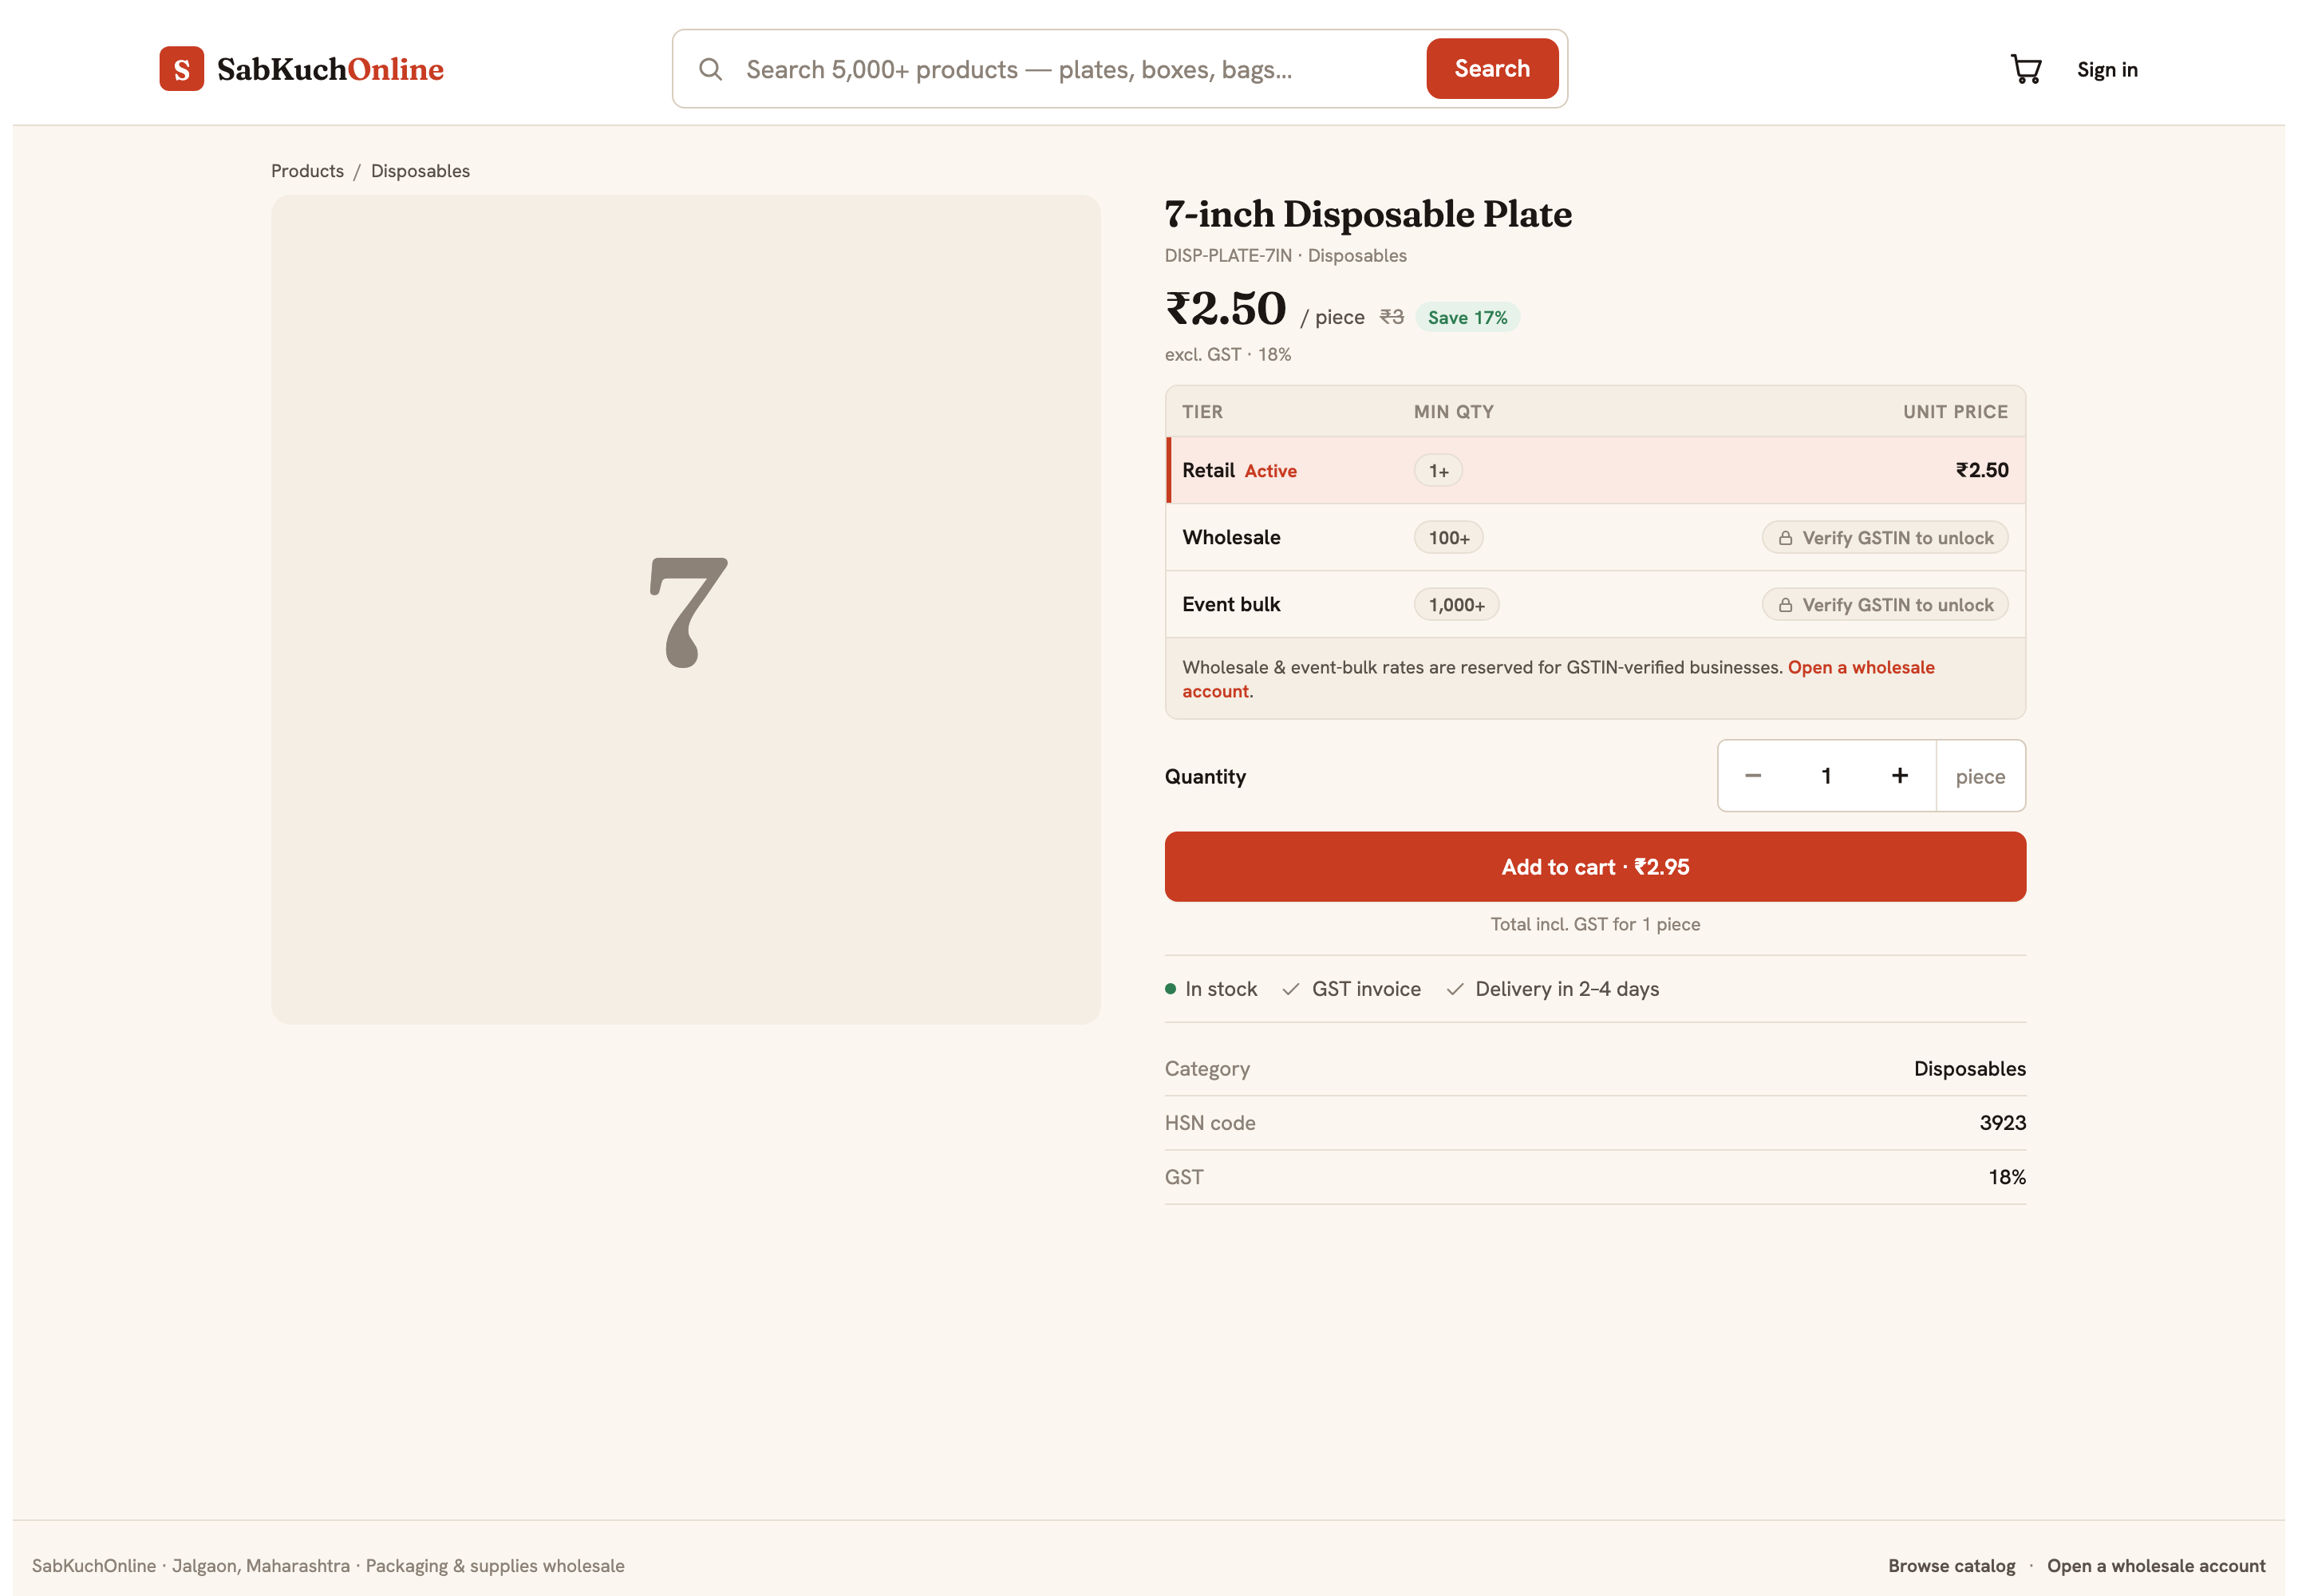Screen dimensions: 2298x1596
Task: Click the SabKuchOnline S logo icon
Action: (x=182, y=69)
